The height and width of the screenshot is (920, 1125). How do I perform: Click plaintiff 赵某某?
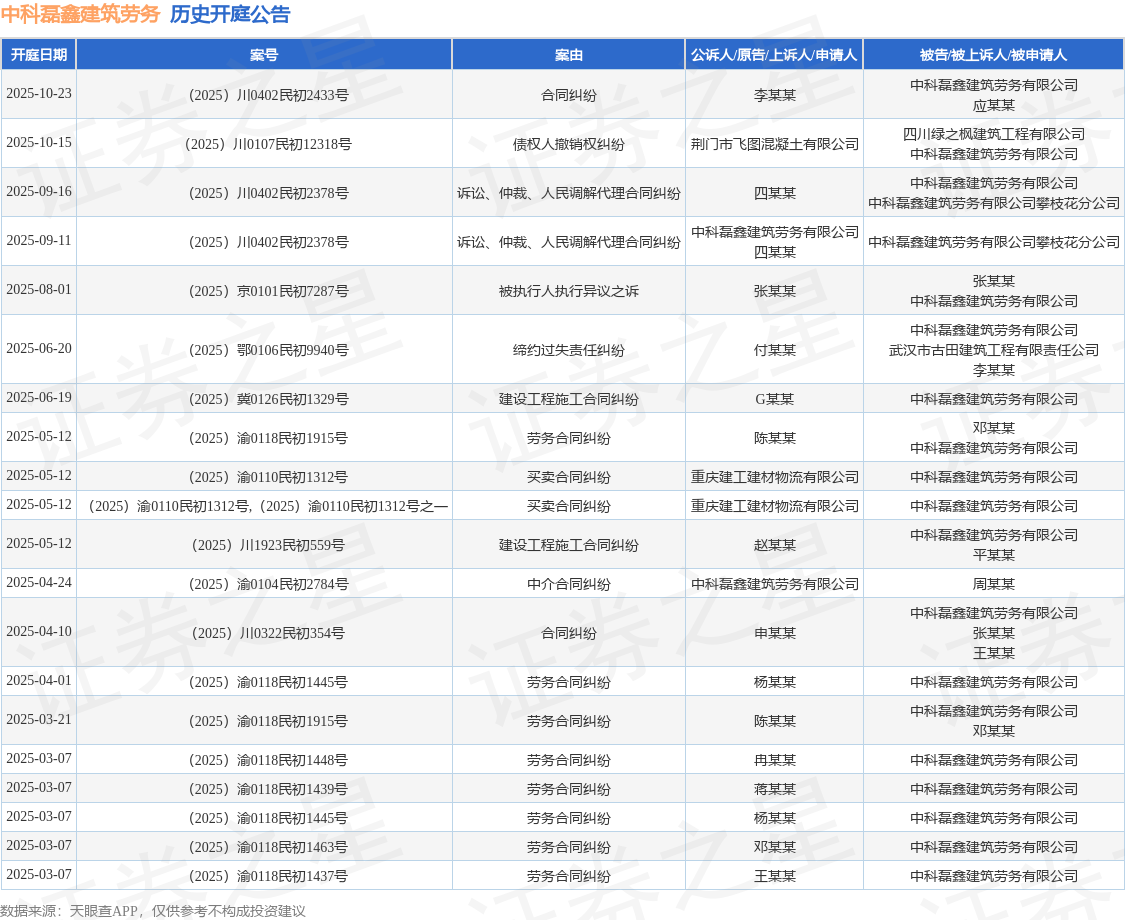(x=774, y=545)
